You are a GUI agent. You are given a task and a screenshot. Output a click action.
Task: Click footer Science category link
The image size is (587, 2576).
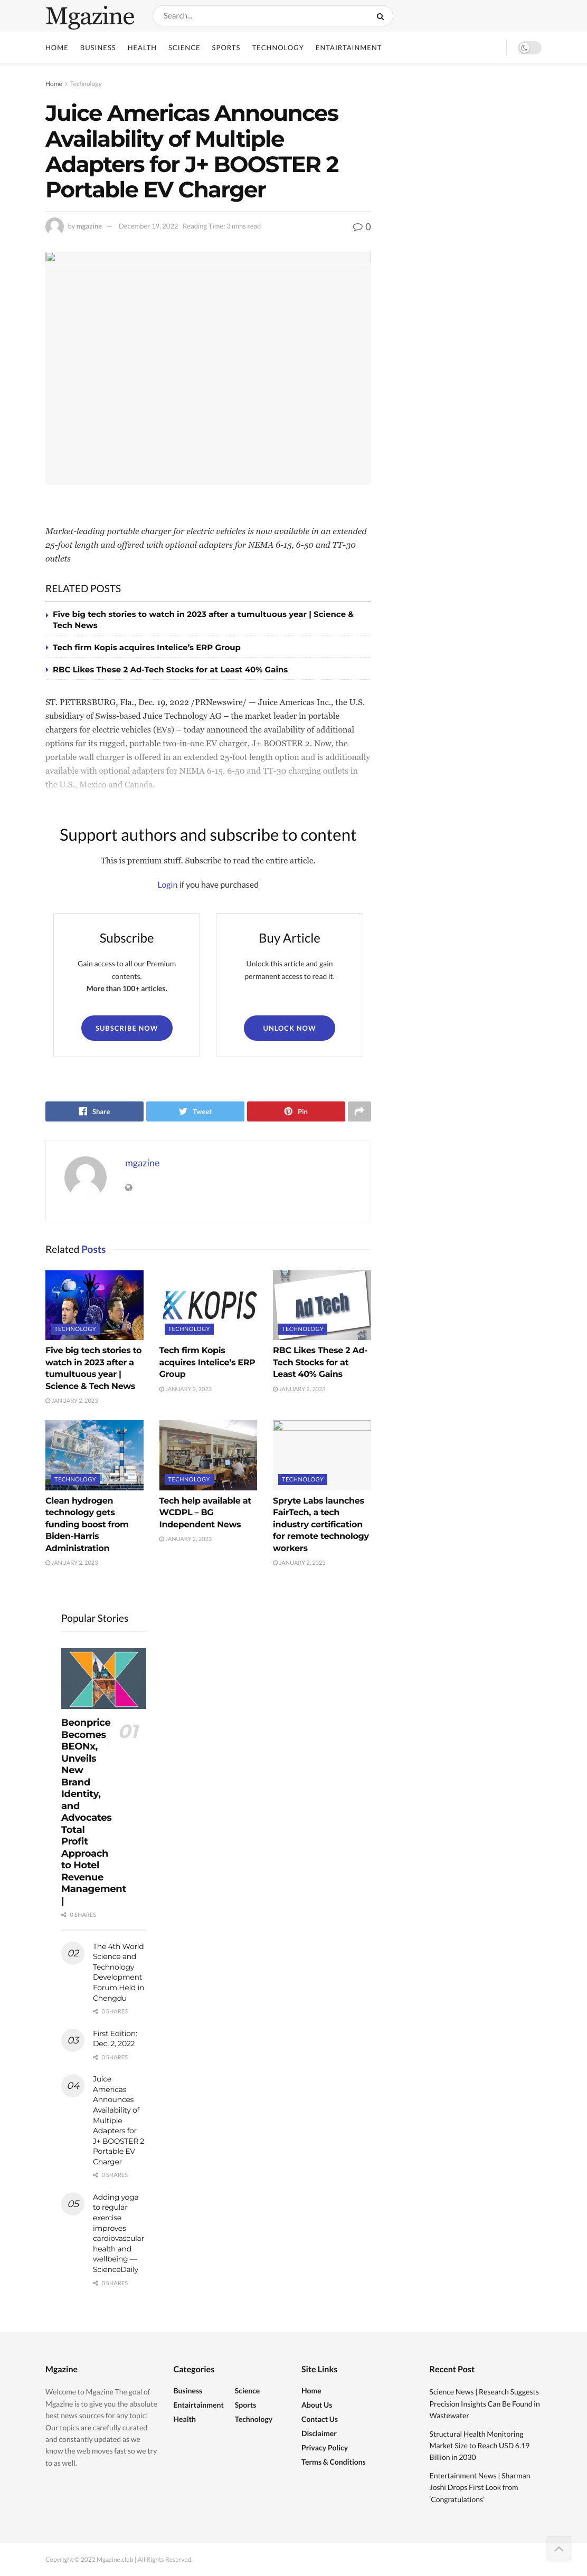pos(247,2391)
